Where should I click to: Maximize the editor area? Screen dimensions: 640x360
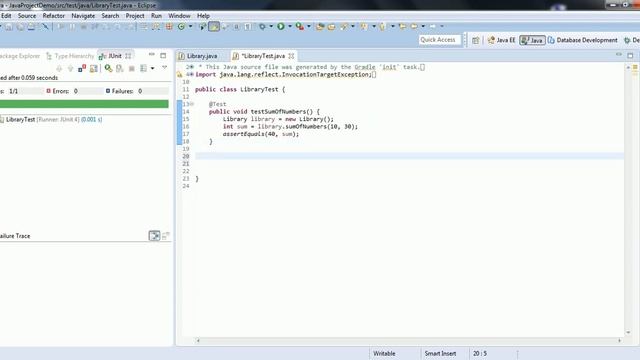pos(631,56)
